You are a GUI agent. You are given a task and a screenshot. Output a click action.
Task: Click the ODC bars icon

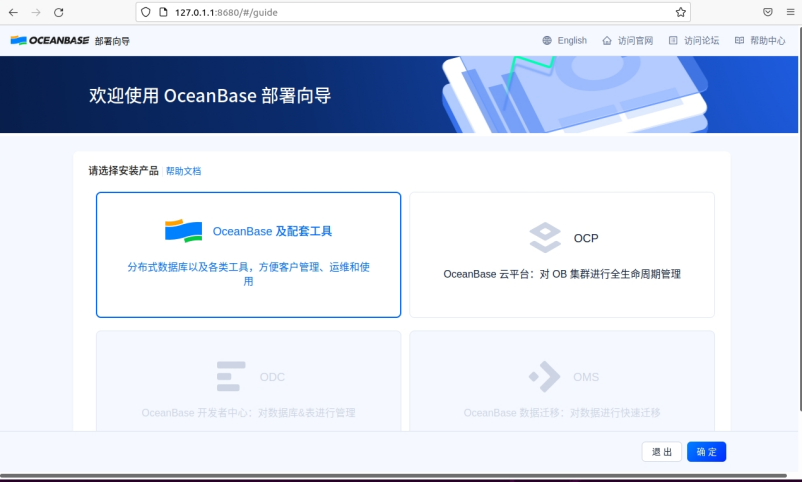click(x=231, y=376)
